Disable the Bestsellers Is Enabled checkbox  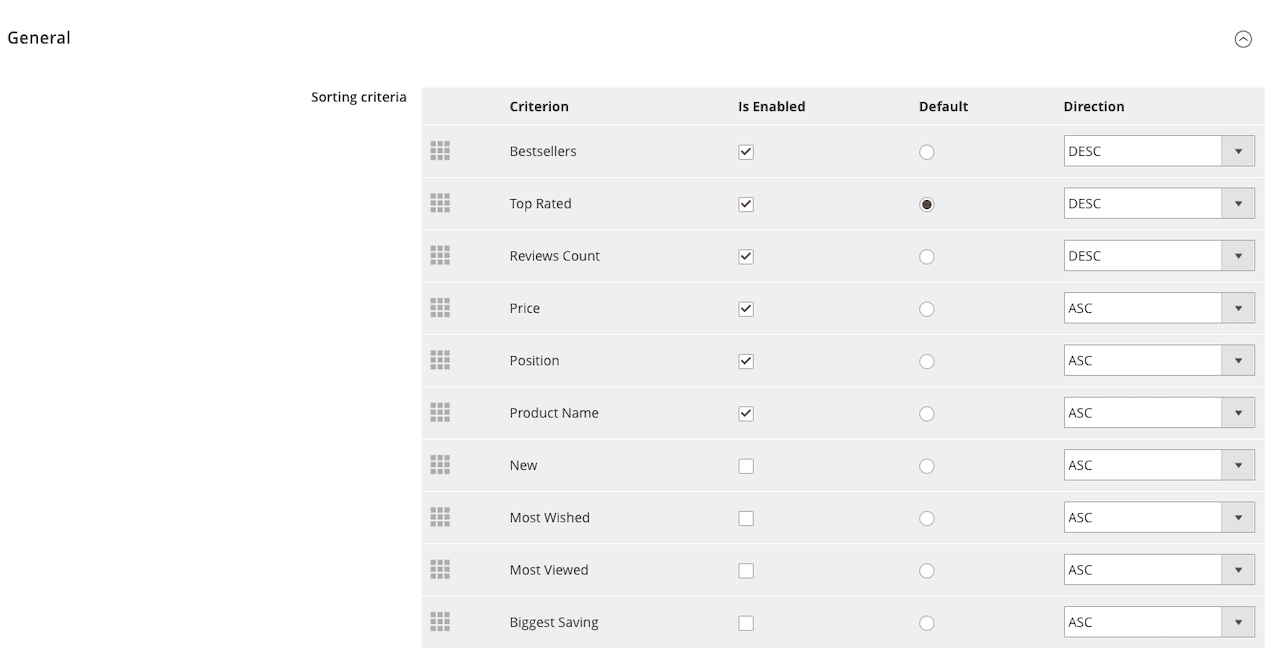pyautogui.click(x=746, y=152)
